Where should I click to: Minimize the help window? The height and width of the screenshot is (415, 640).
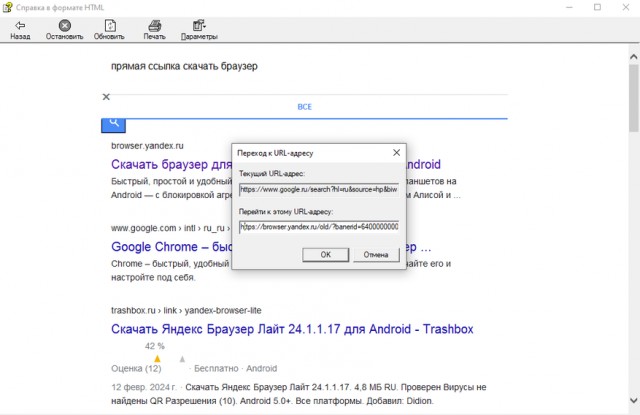pos(569,7)
